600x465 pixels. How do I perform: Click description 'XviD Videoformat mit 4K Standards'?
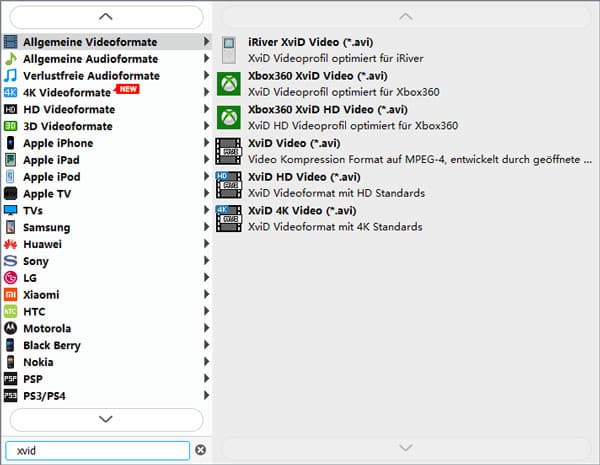pos(335,227)
